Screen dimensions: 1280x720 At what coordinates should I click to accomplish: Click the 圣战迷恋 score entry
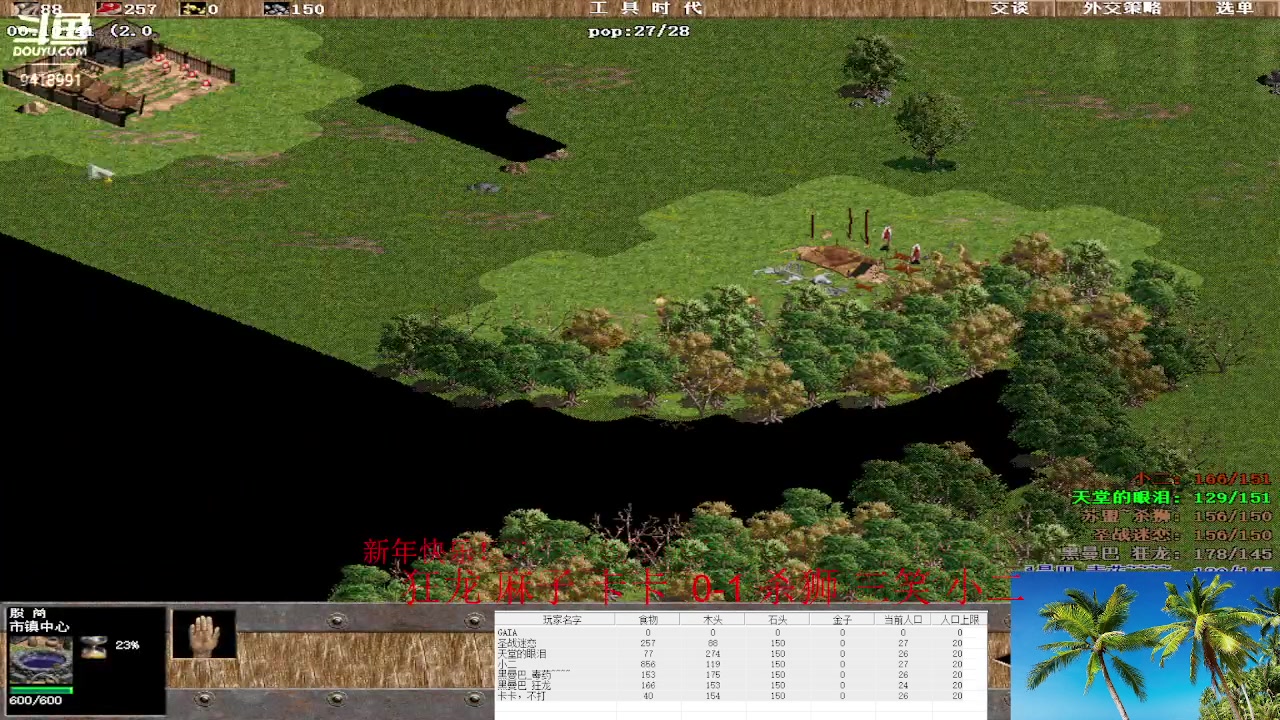tap(1181, 535)
